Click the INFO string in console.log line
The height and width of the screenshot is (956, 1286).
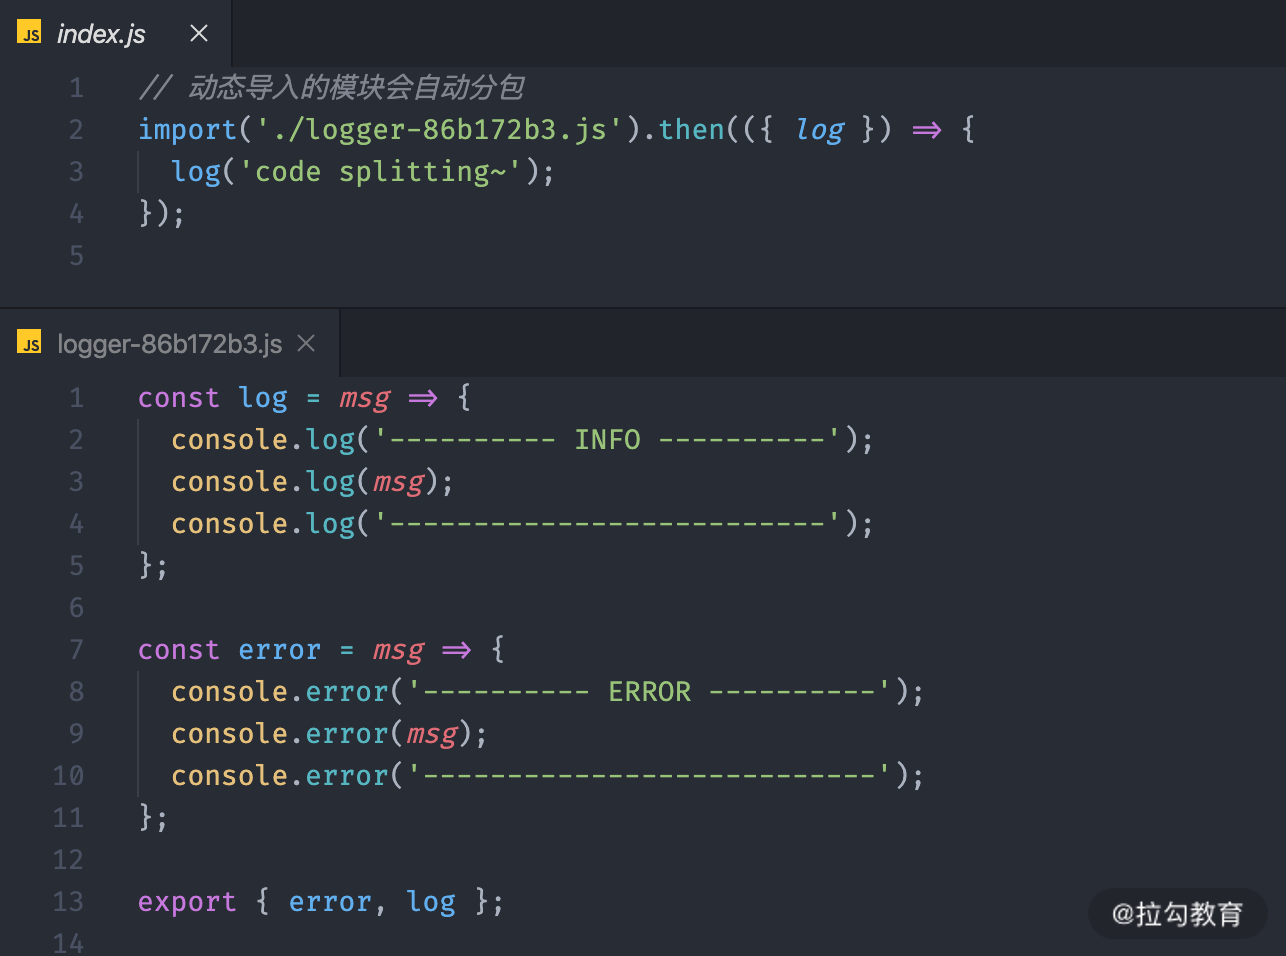pos(607,440)
